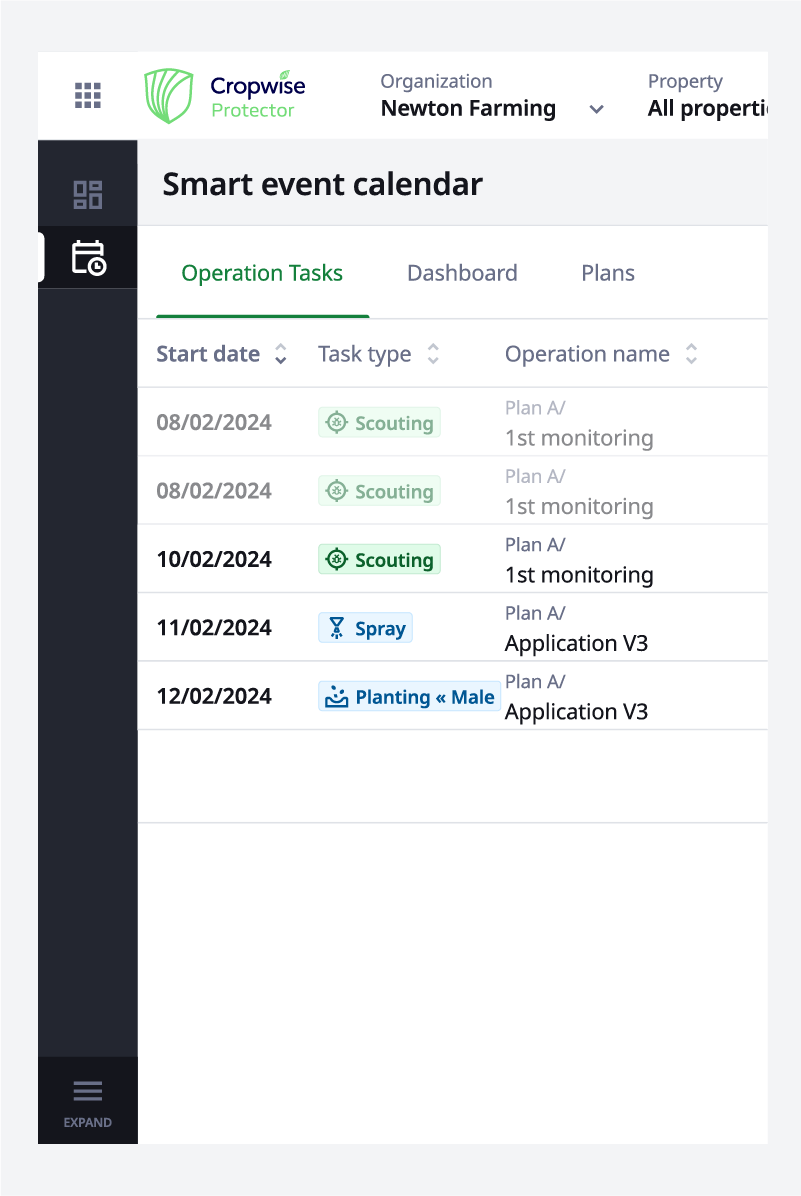The height and width of the screenshot is (1196, 801).
Task: Sort by Operation name column arrows
Action: 691,354
